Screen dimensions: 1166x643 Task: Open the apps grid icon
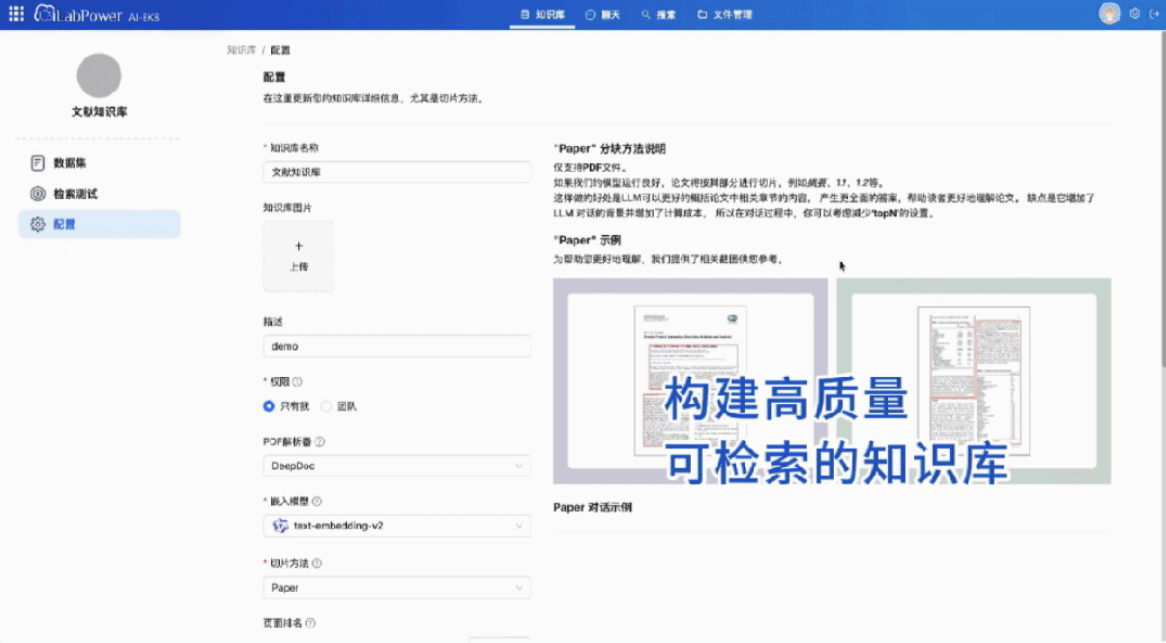pyautogui.click(x=16, y=13)
